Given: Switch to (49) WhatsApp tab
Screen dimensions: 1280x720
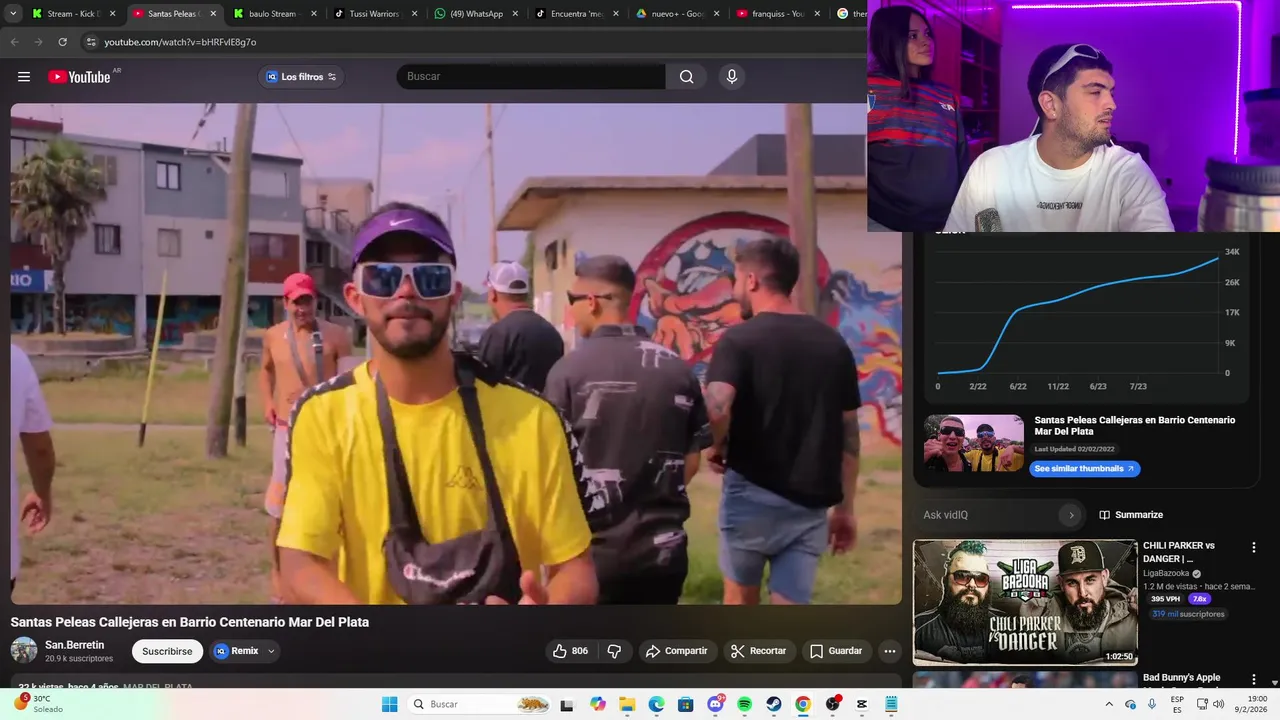Looking at the screenshot, I should tap(476, 14).
